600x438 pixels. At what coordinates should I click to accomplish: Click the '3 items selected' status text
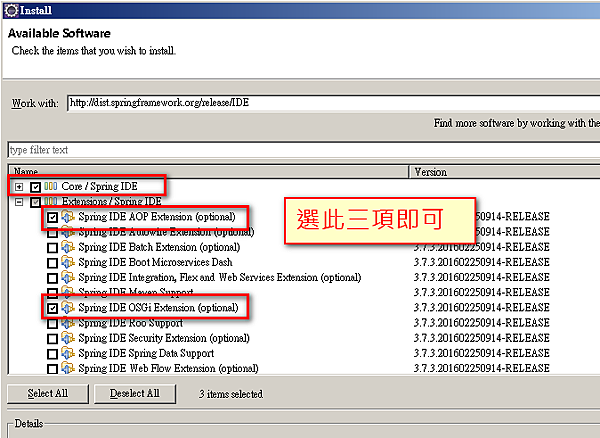[231, 394]
